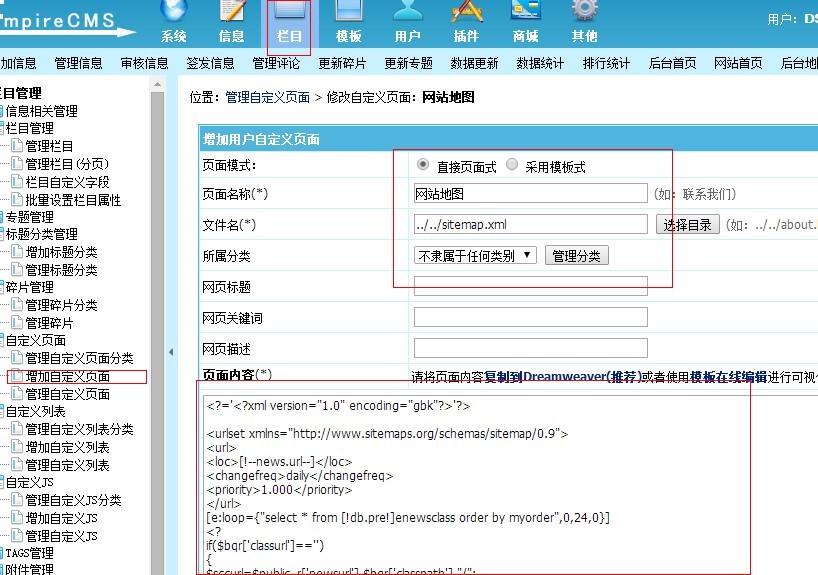
Task: Open 管理信息 in the secondary menu
Action: [x=78, y=64]
